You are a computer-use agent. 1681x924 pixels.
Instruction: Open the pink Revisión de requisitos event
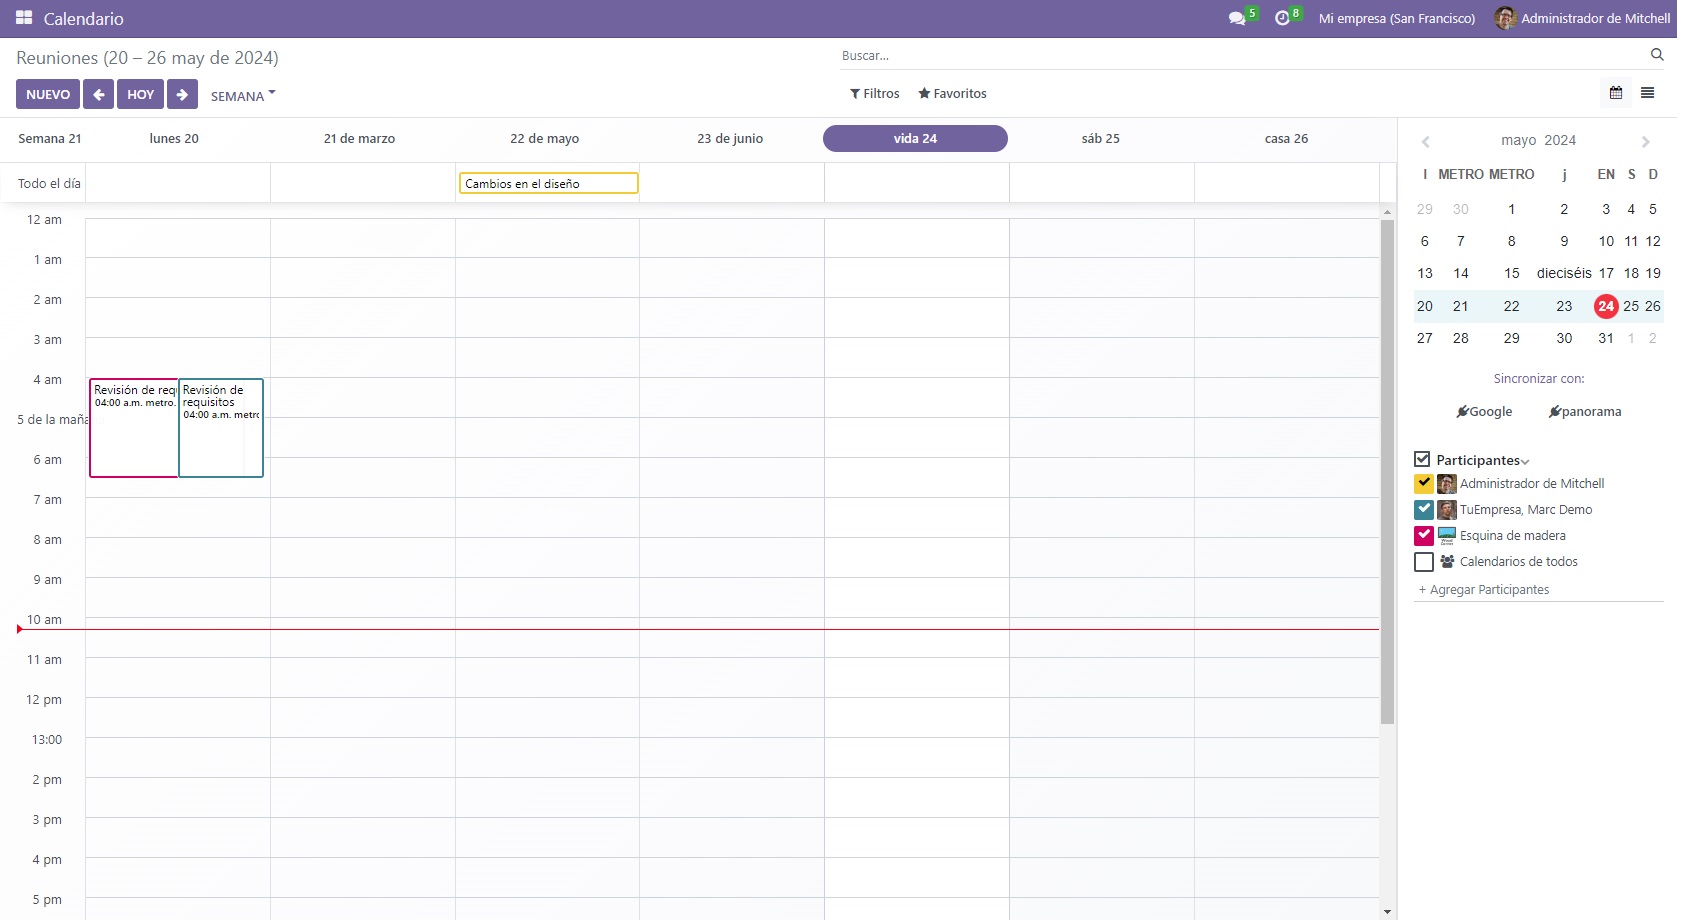133,428
